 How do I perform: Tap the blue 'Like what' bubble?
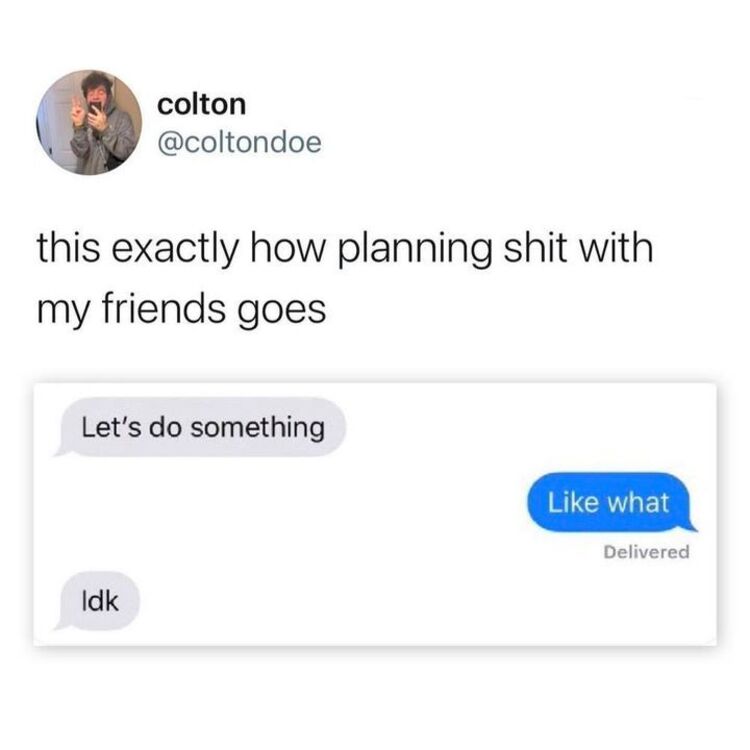(611, 502)
